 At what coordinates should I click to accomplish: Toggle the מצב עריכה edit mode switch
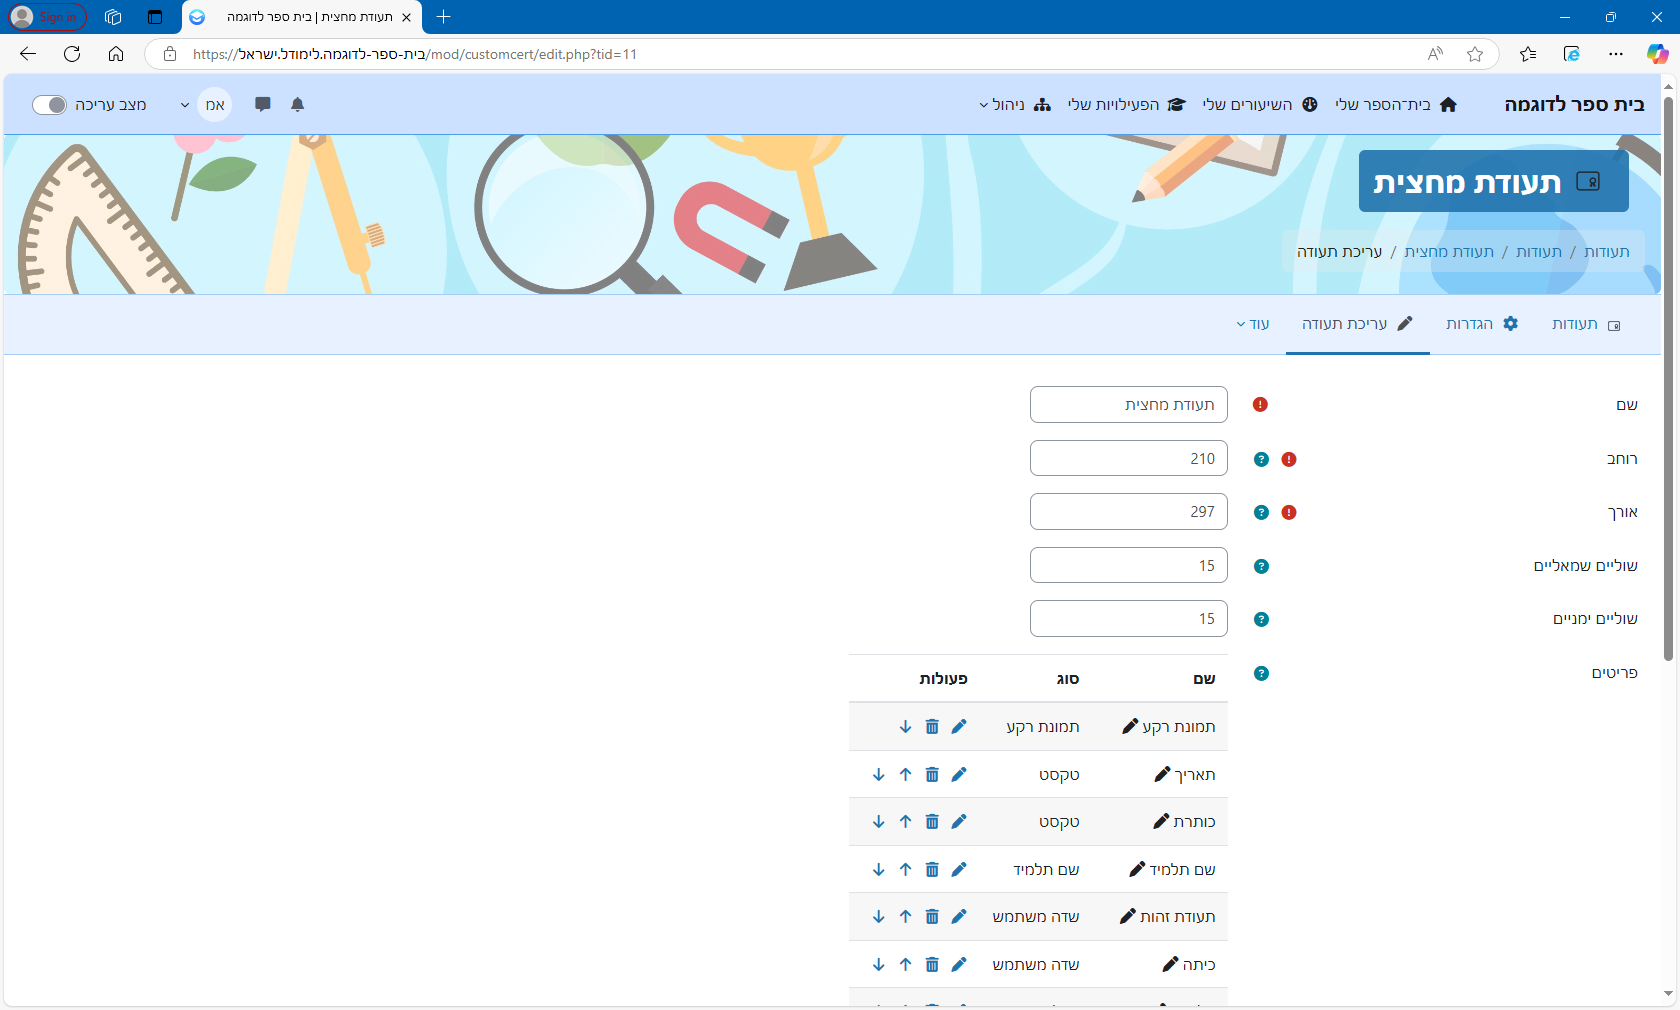pos(49,104)
